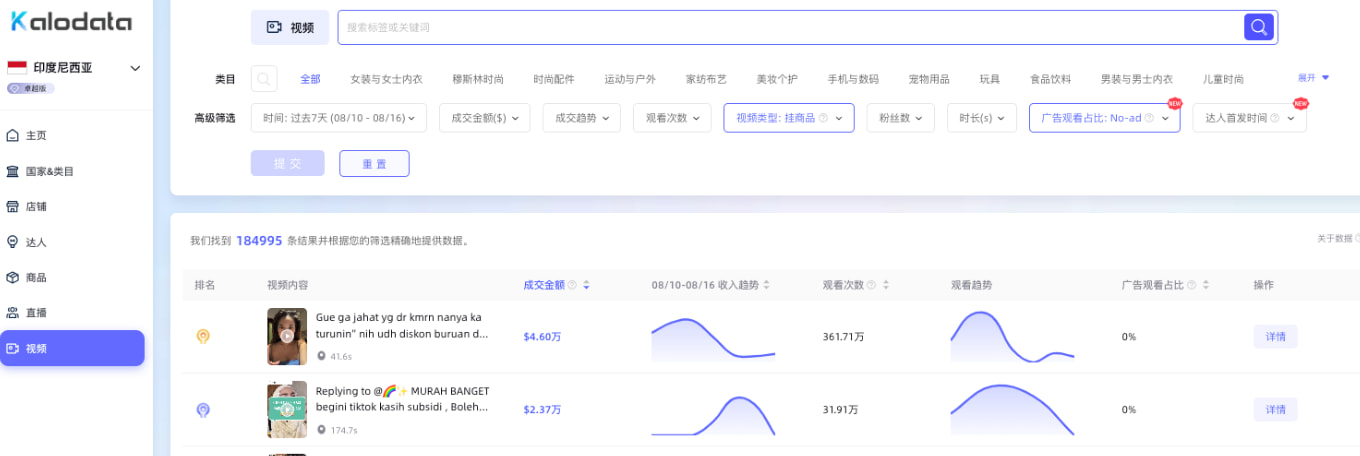1360x456 pixels.
Task: Sort by 收入趋势 column arrows
Action: coord(767,285)
